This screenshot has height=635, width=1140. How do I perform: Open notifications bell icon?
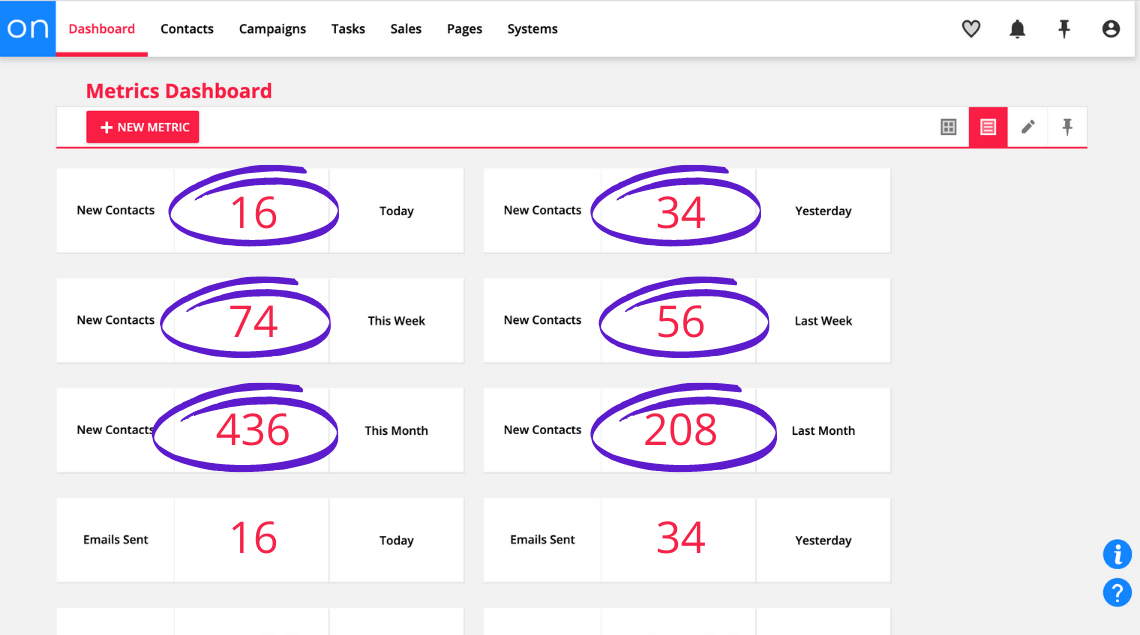tap(1017, 29)
